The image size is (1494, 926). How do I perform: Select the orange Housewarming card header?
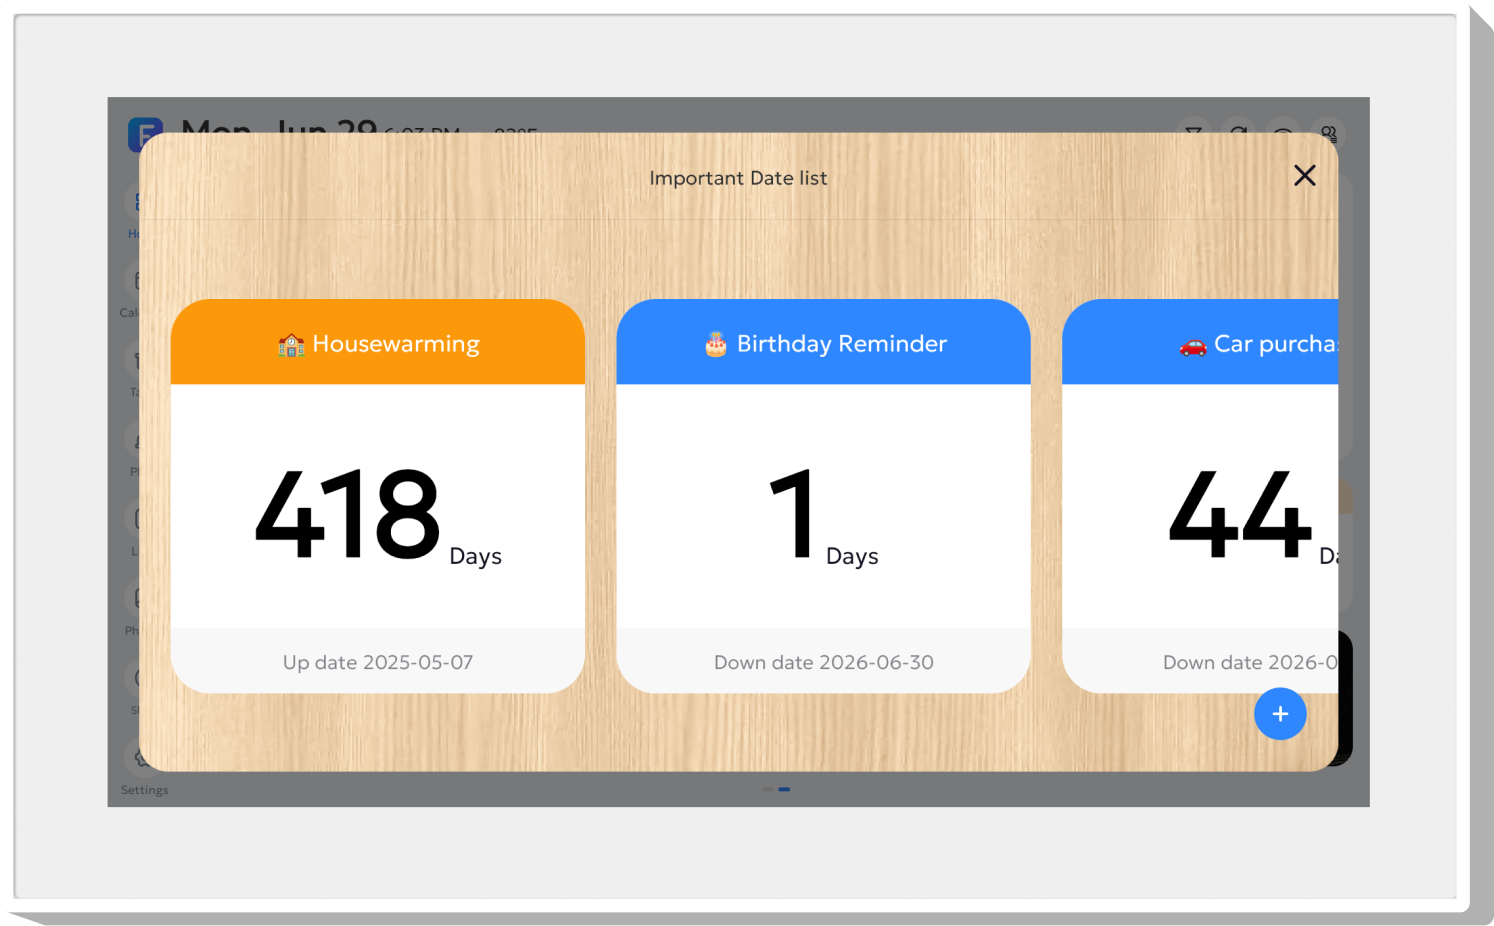[x=378, y=342]
